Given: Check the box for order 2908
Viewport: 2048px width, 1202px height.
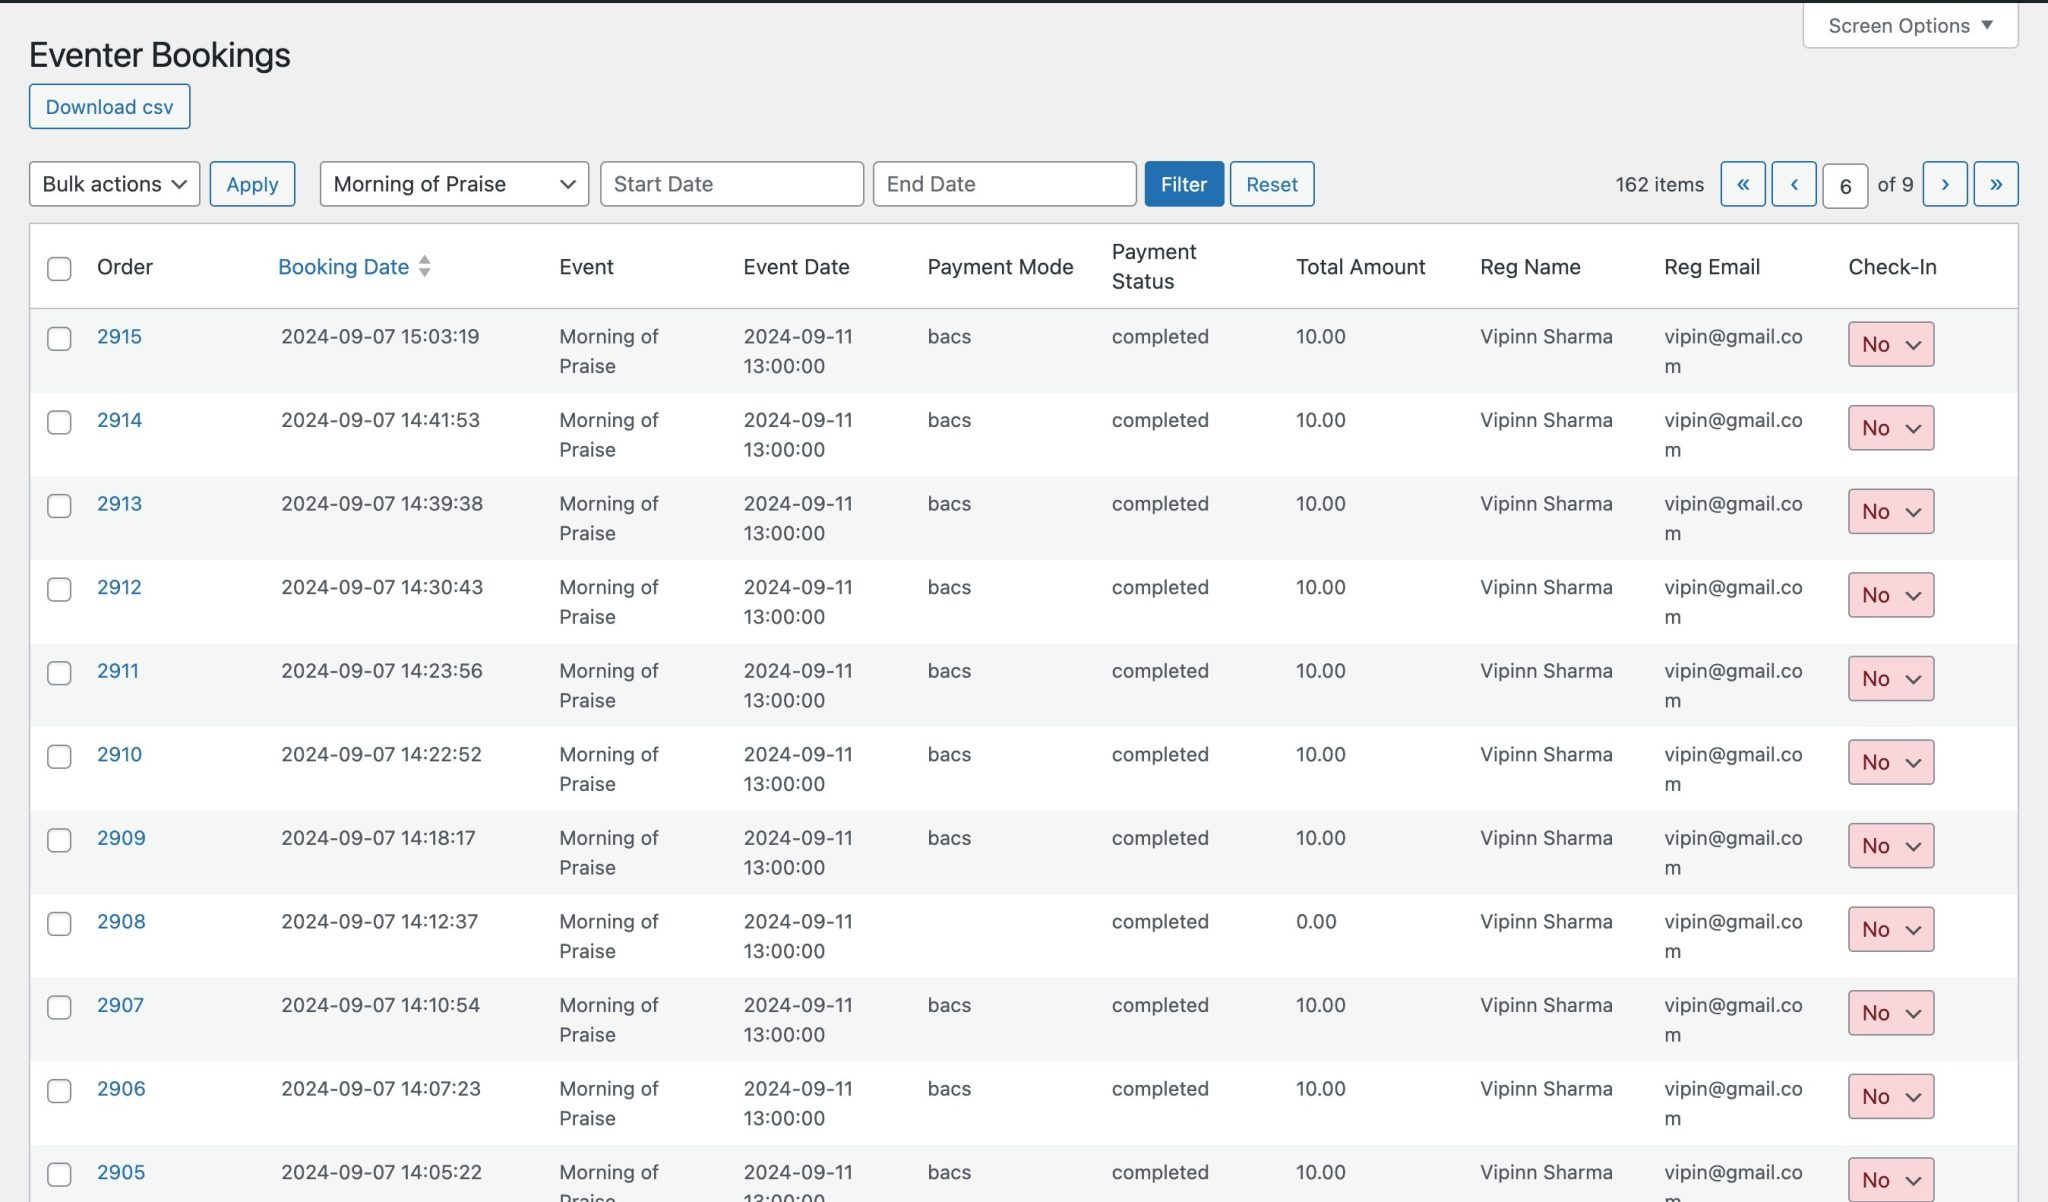Looking at the screenshot, I should [59, 923].
